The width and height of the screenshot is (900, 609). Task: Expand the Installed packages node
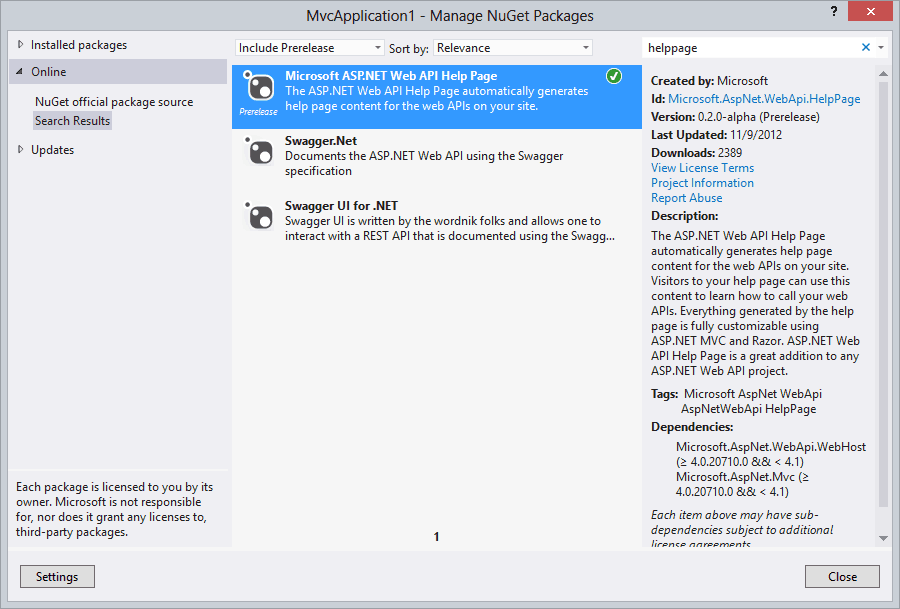(21, 45)
